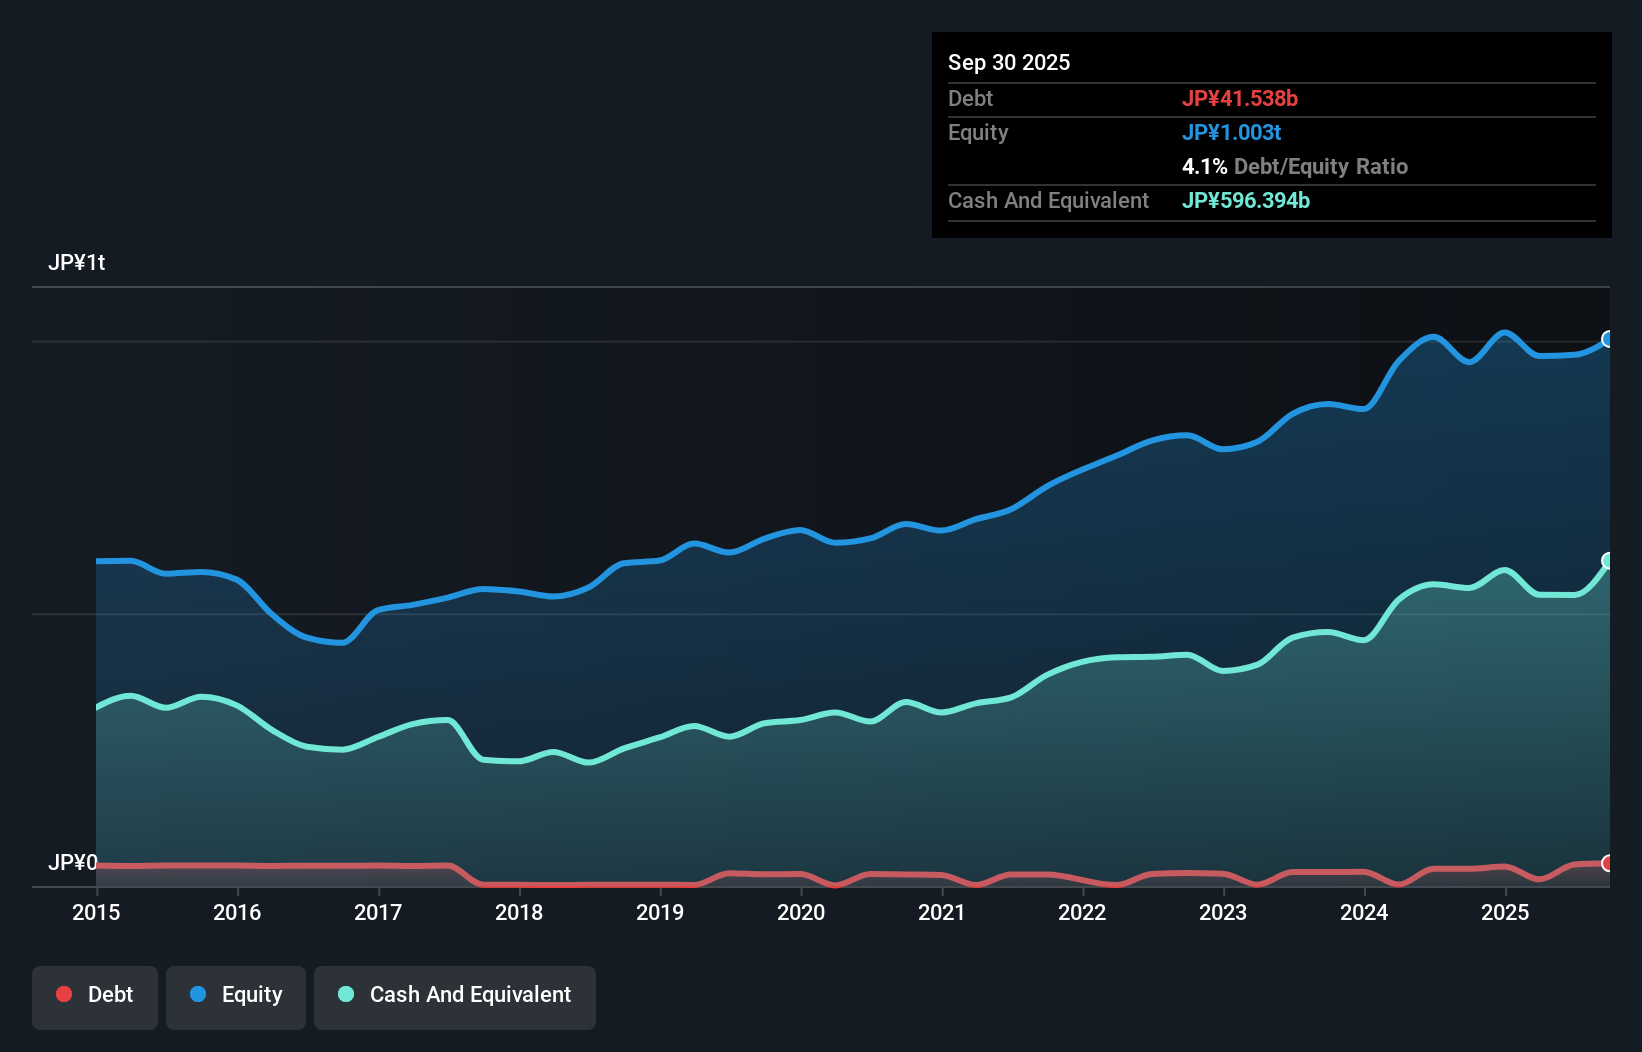Select the Cash endpoint marker on the chart

(1606, 561)
